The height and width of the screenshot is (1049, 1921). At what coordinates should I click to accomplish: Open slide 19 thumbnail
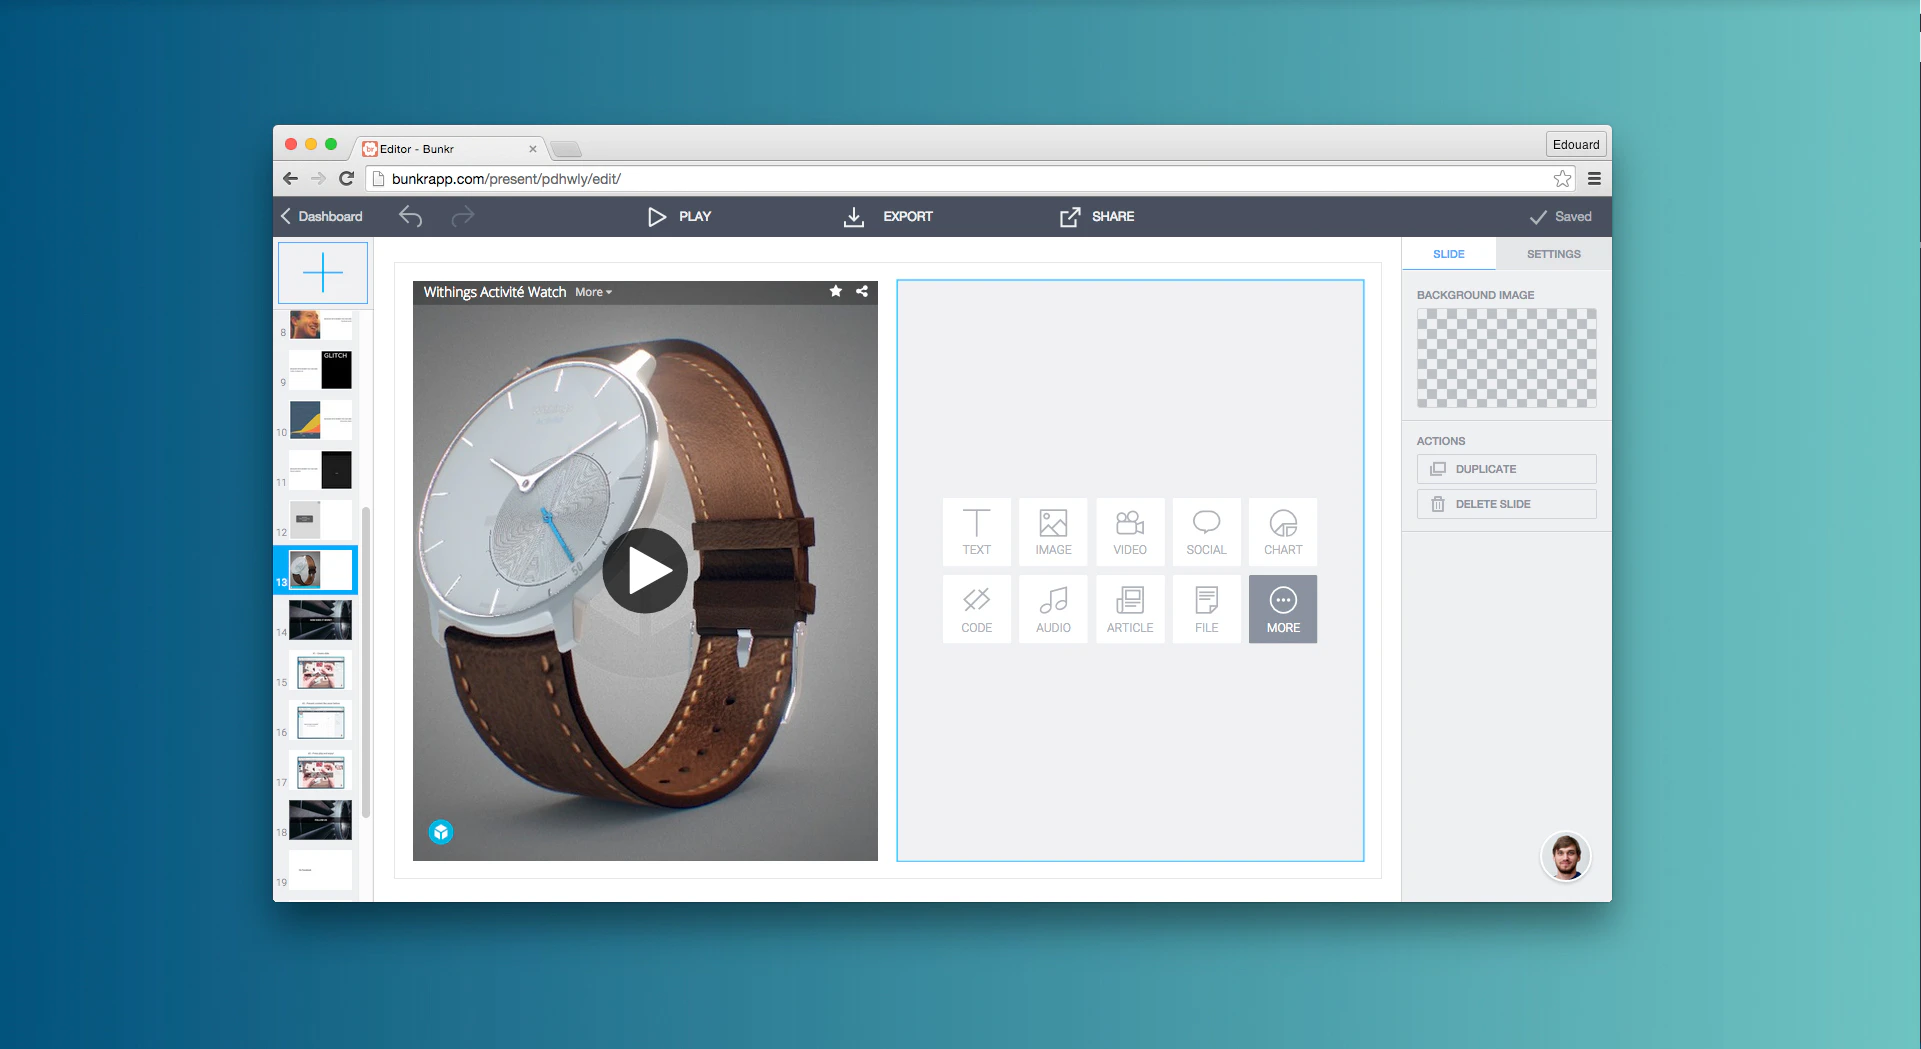click(x=320, y=870)
